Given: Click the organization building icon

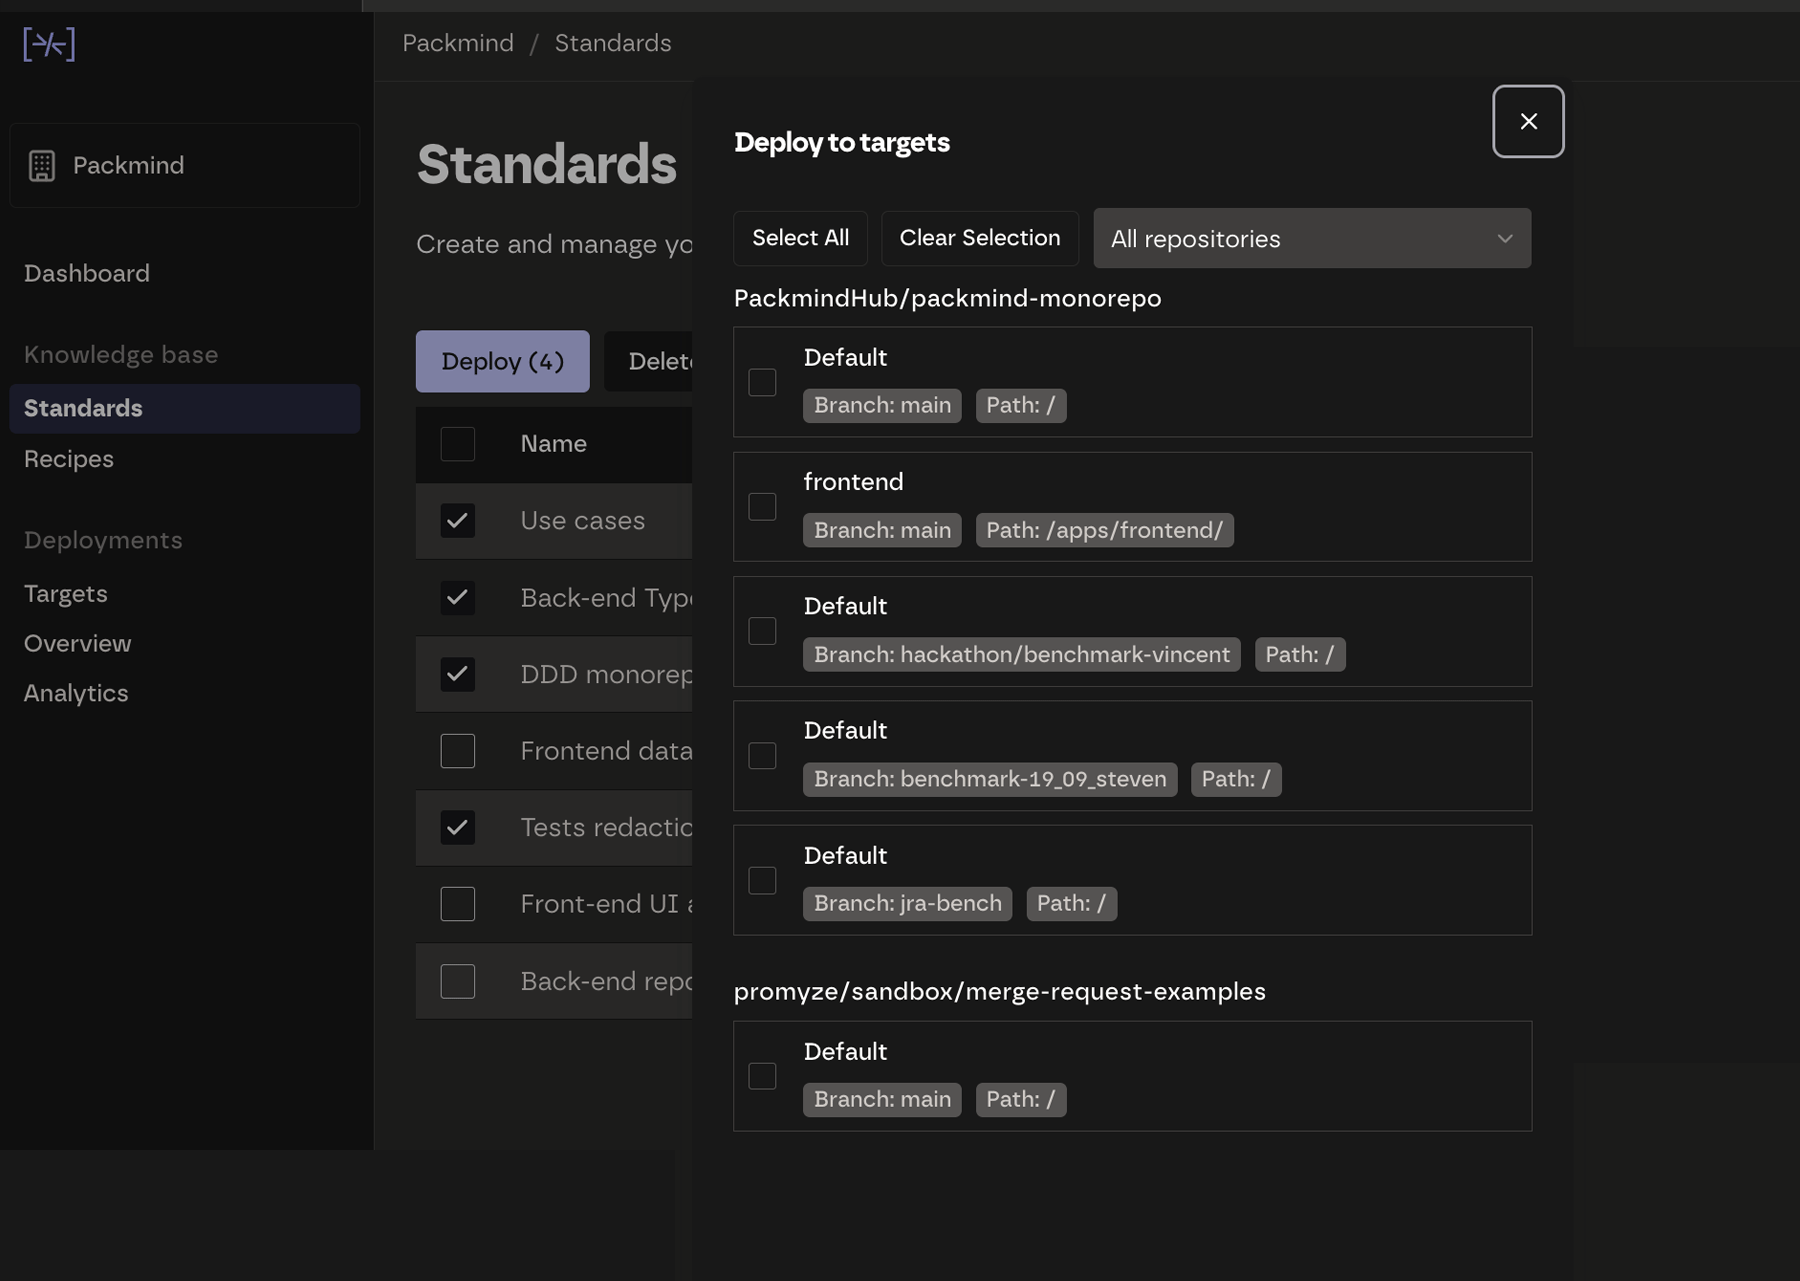Looking at the screenshot, I should point(42,166).
